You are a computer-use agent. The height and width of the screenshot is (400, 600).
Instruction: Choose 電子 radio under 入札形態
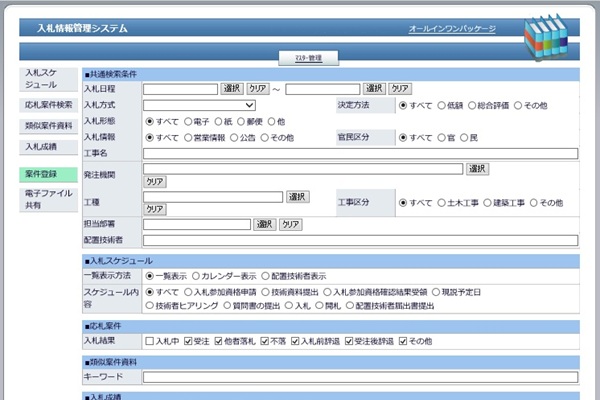187,121
